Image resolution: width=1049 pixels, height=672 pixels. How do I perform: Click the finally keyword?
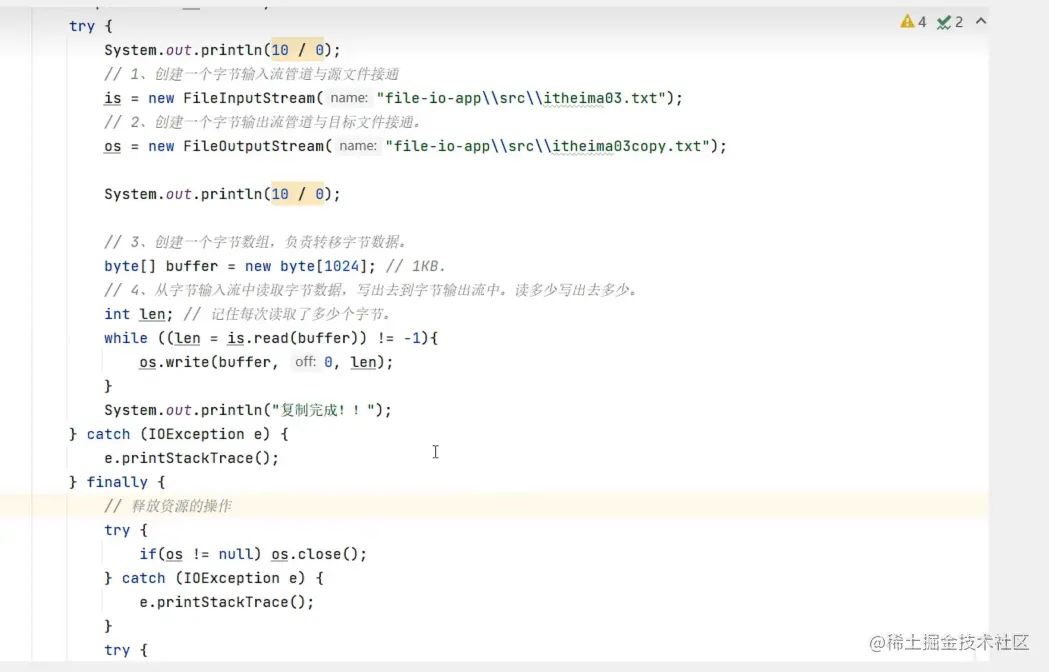point(117,483)
